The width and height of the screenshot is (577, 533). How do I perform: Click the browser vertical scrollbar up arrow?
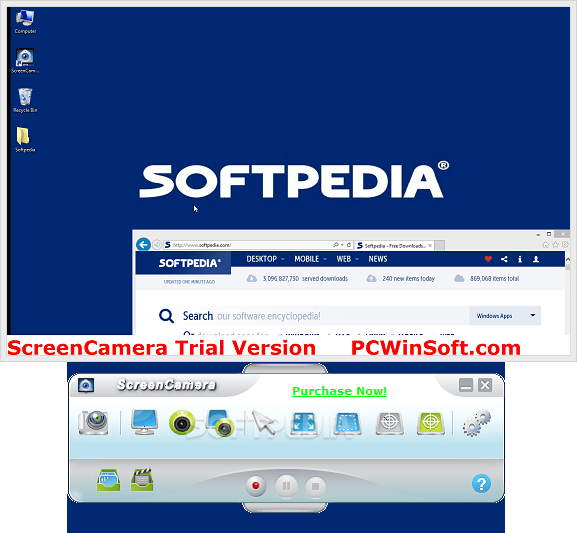[567, 259]
